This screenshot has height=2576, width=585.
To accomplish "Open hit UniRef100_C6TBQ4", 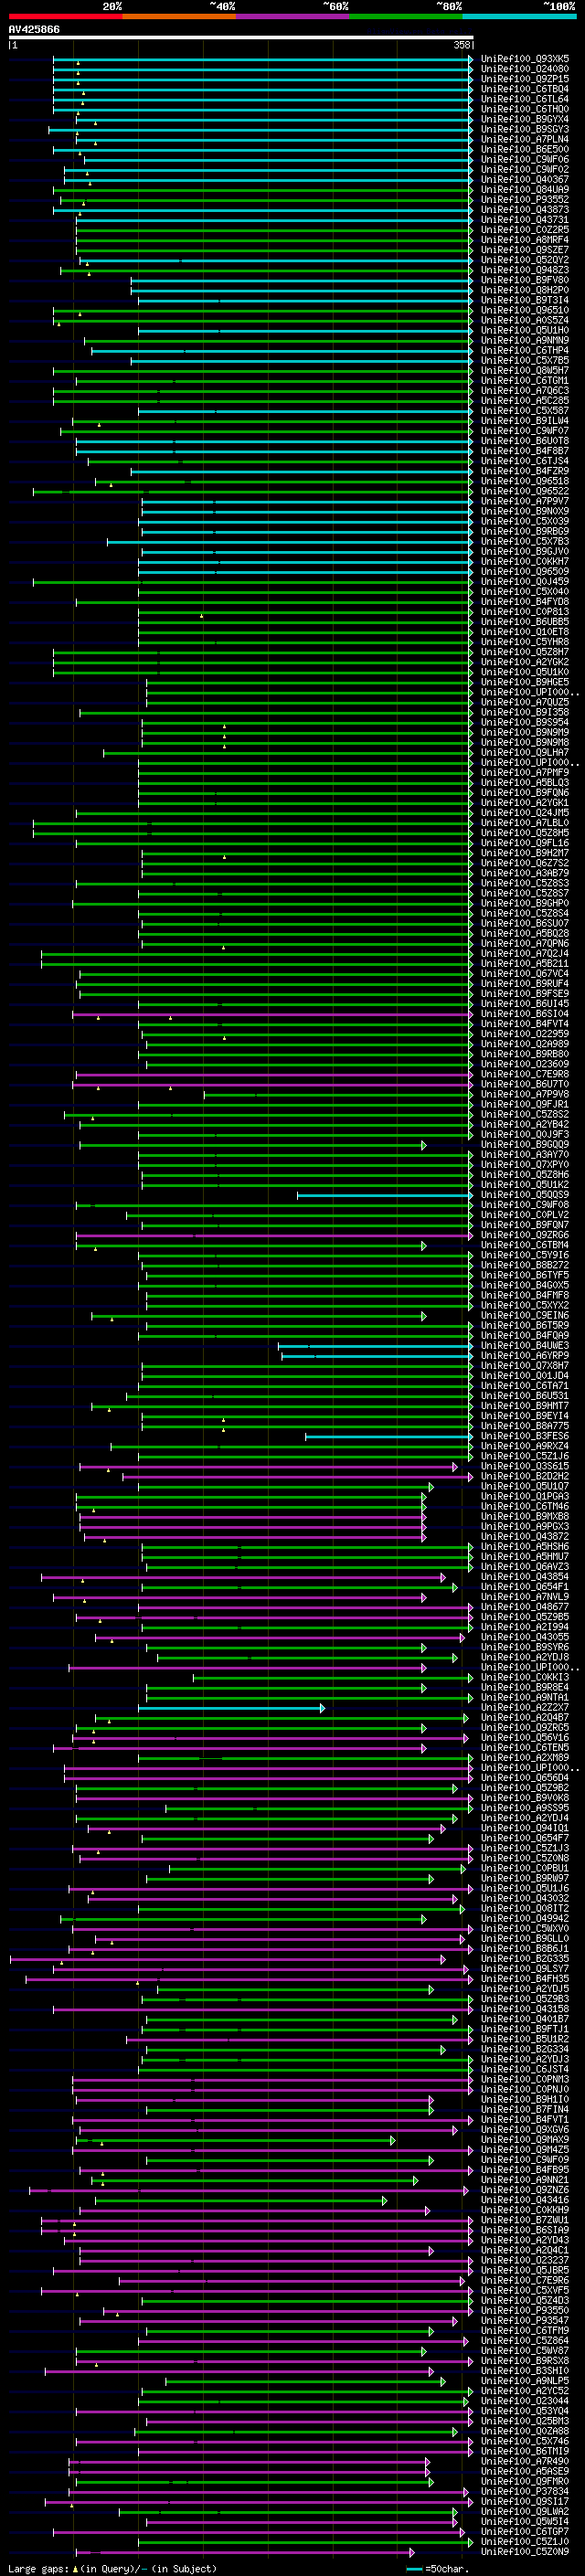I will pos(525,89).
